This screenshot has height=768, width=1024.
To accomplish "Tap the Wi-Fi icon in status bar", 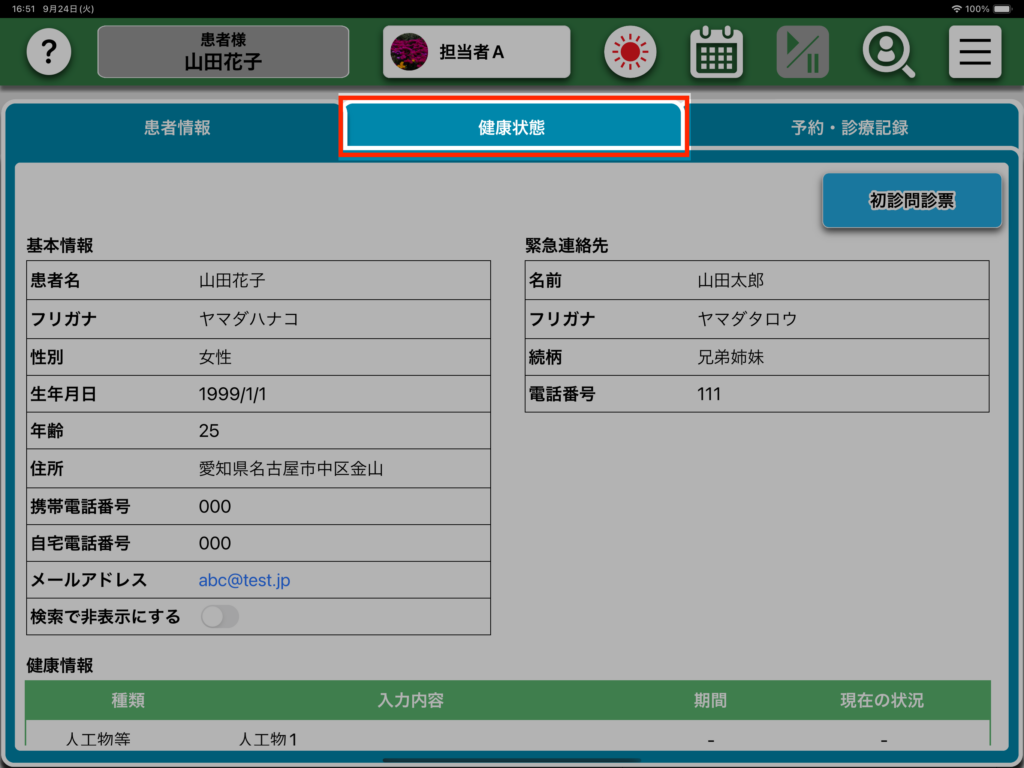I will click(957, 9).
